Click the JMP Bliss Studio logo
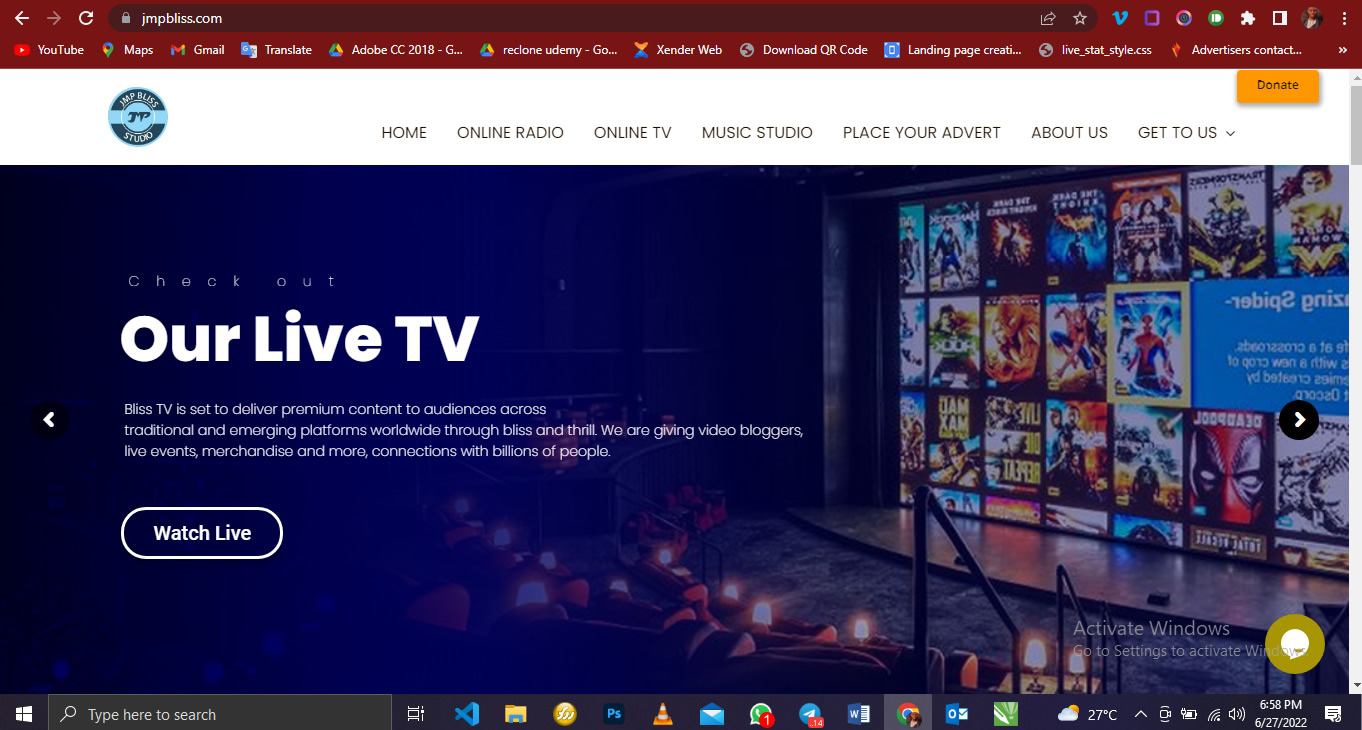Screen dimensions: 1362x730 [x=138, y=117]
